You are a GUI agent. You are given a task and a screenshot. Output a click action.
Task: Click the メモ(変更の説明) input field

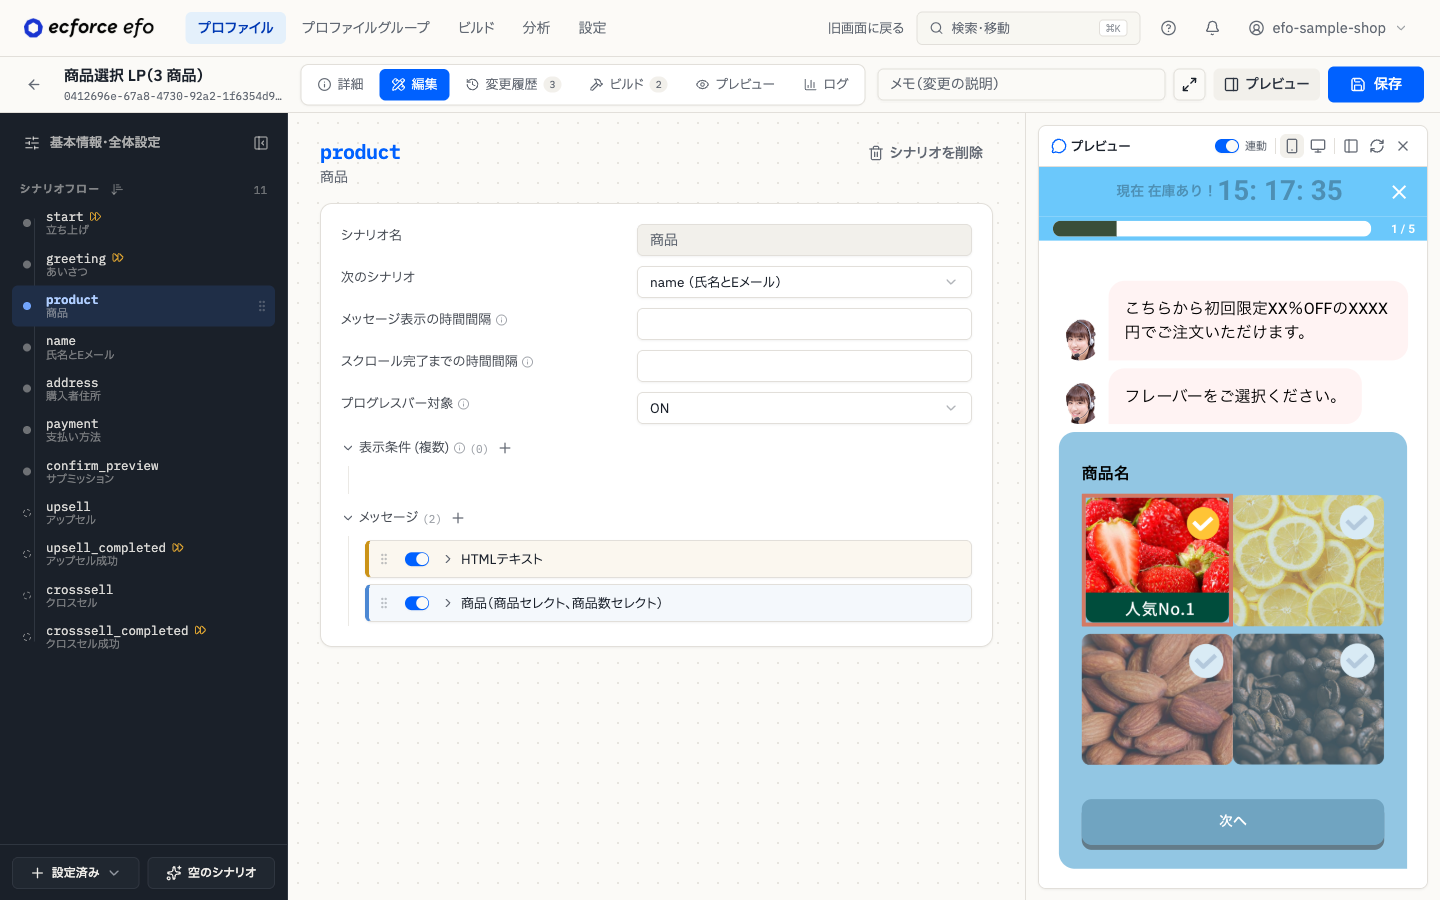click(x=1021, y=85)
